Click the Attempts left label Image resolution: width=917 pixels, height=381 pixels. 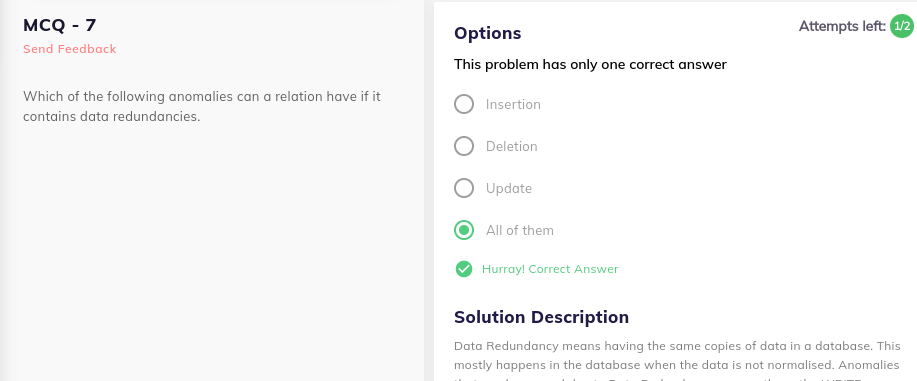point(842,26)
